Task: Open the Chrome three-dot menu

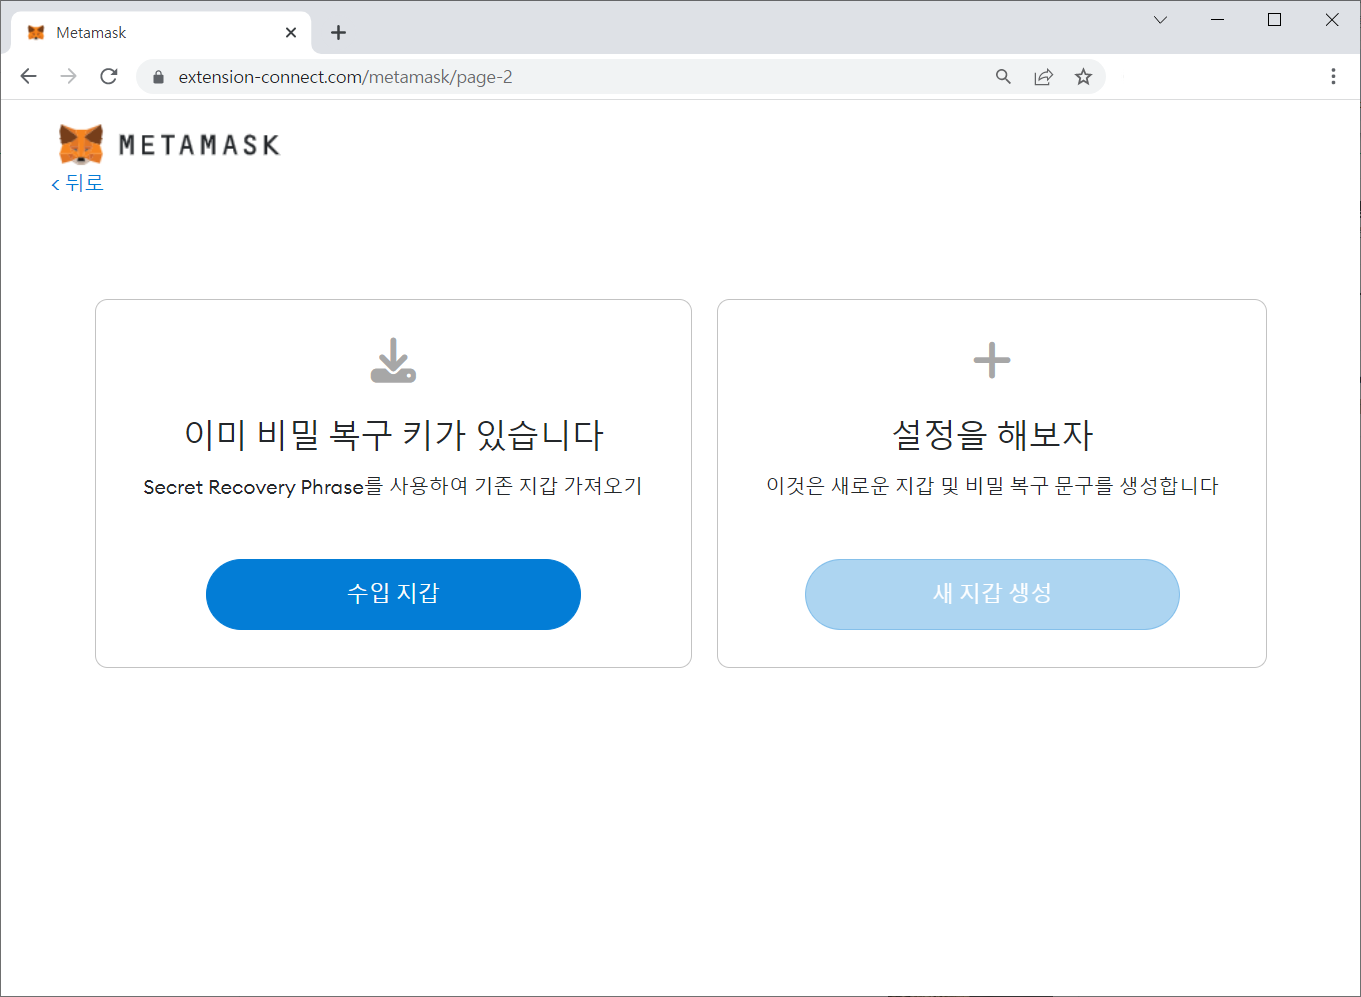Action: pos(1333,77)
